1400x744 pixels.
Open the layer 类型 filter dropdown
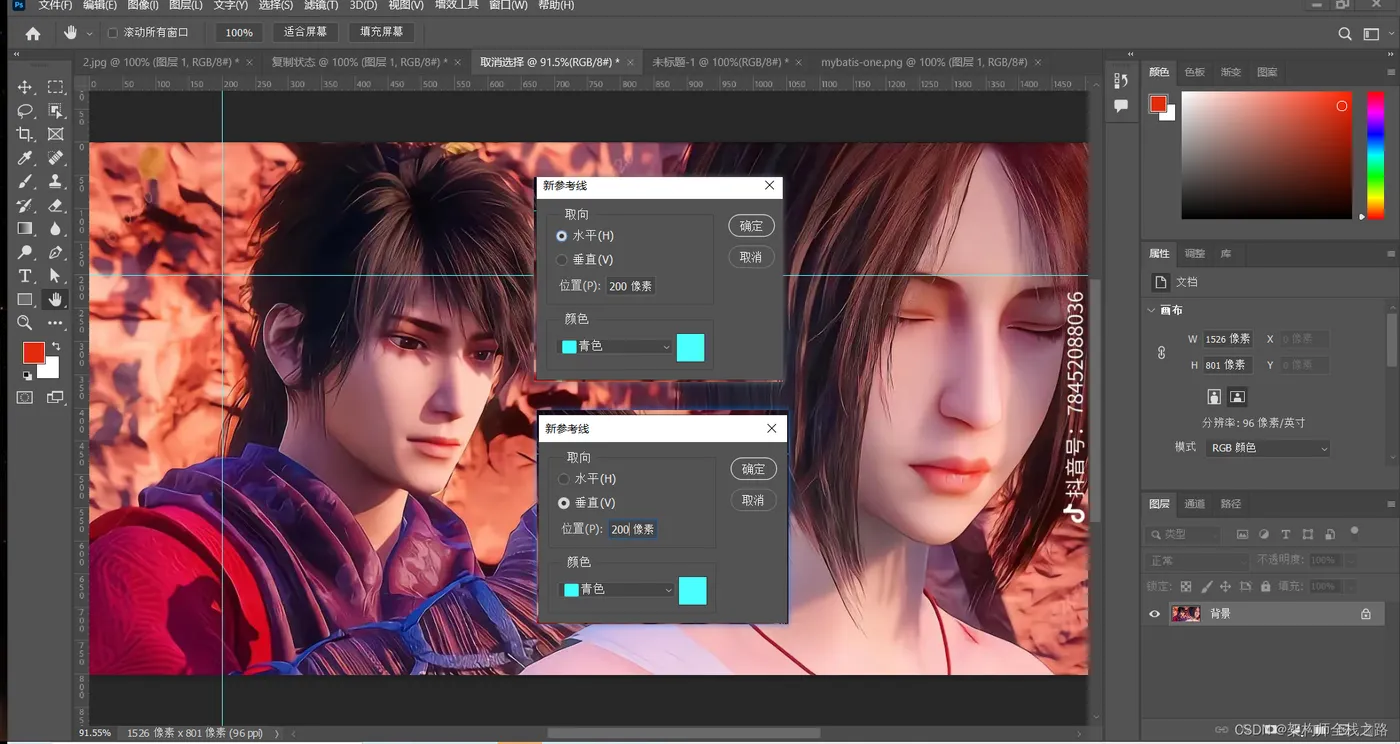point(1183,535)
